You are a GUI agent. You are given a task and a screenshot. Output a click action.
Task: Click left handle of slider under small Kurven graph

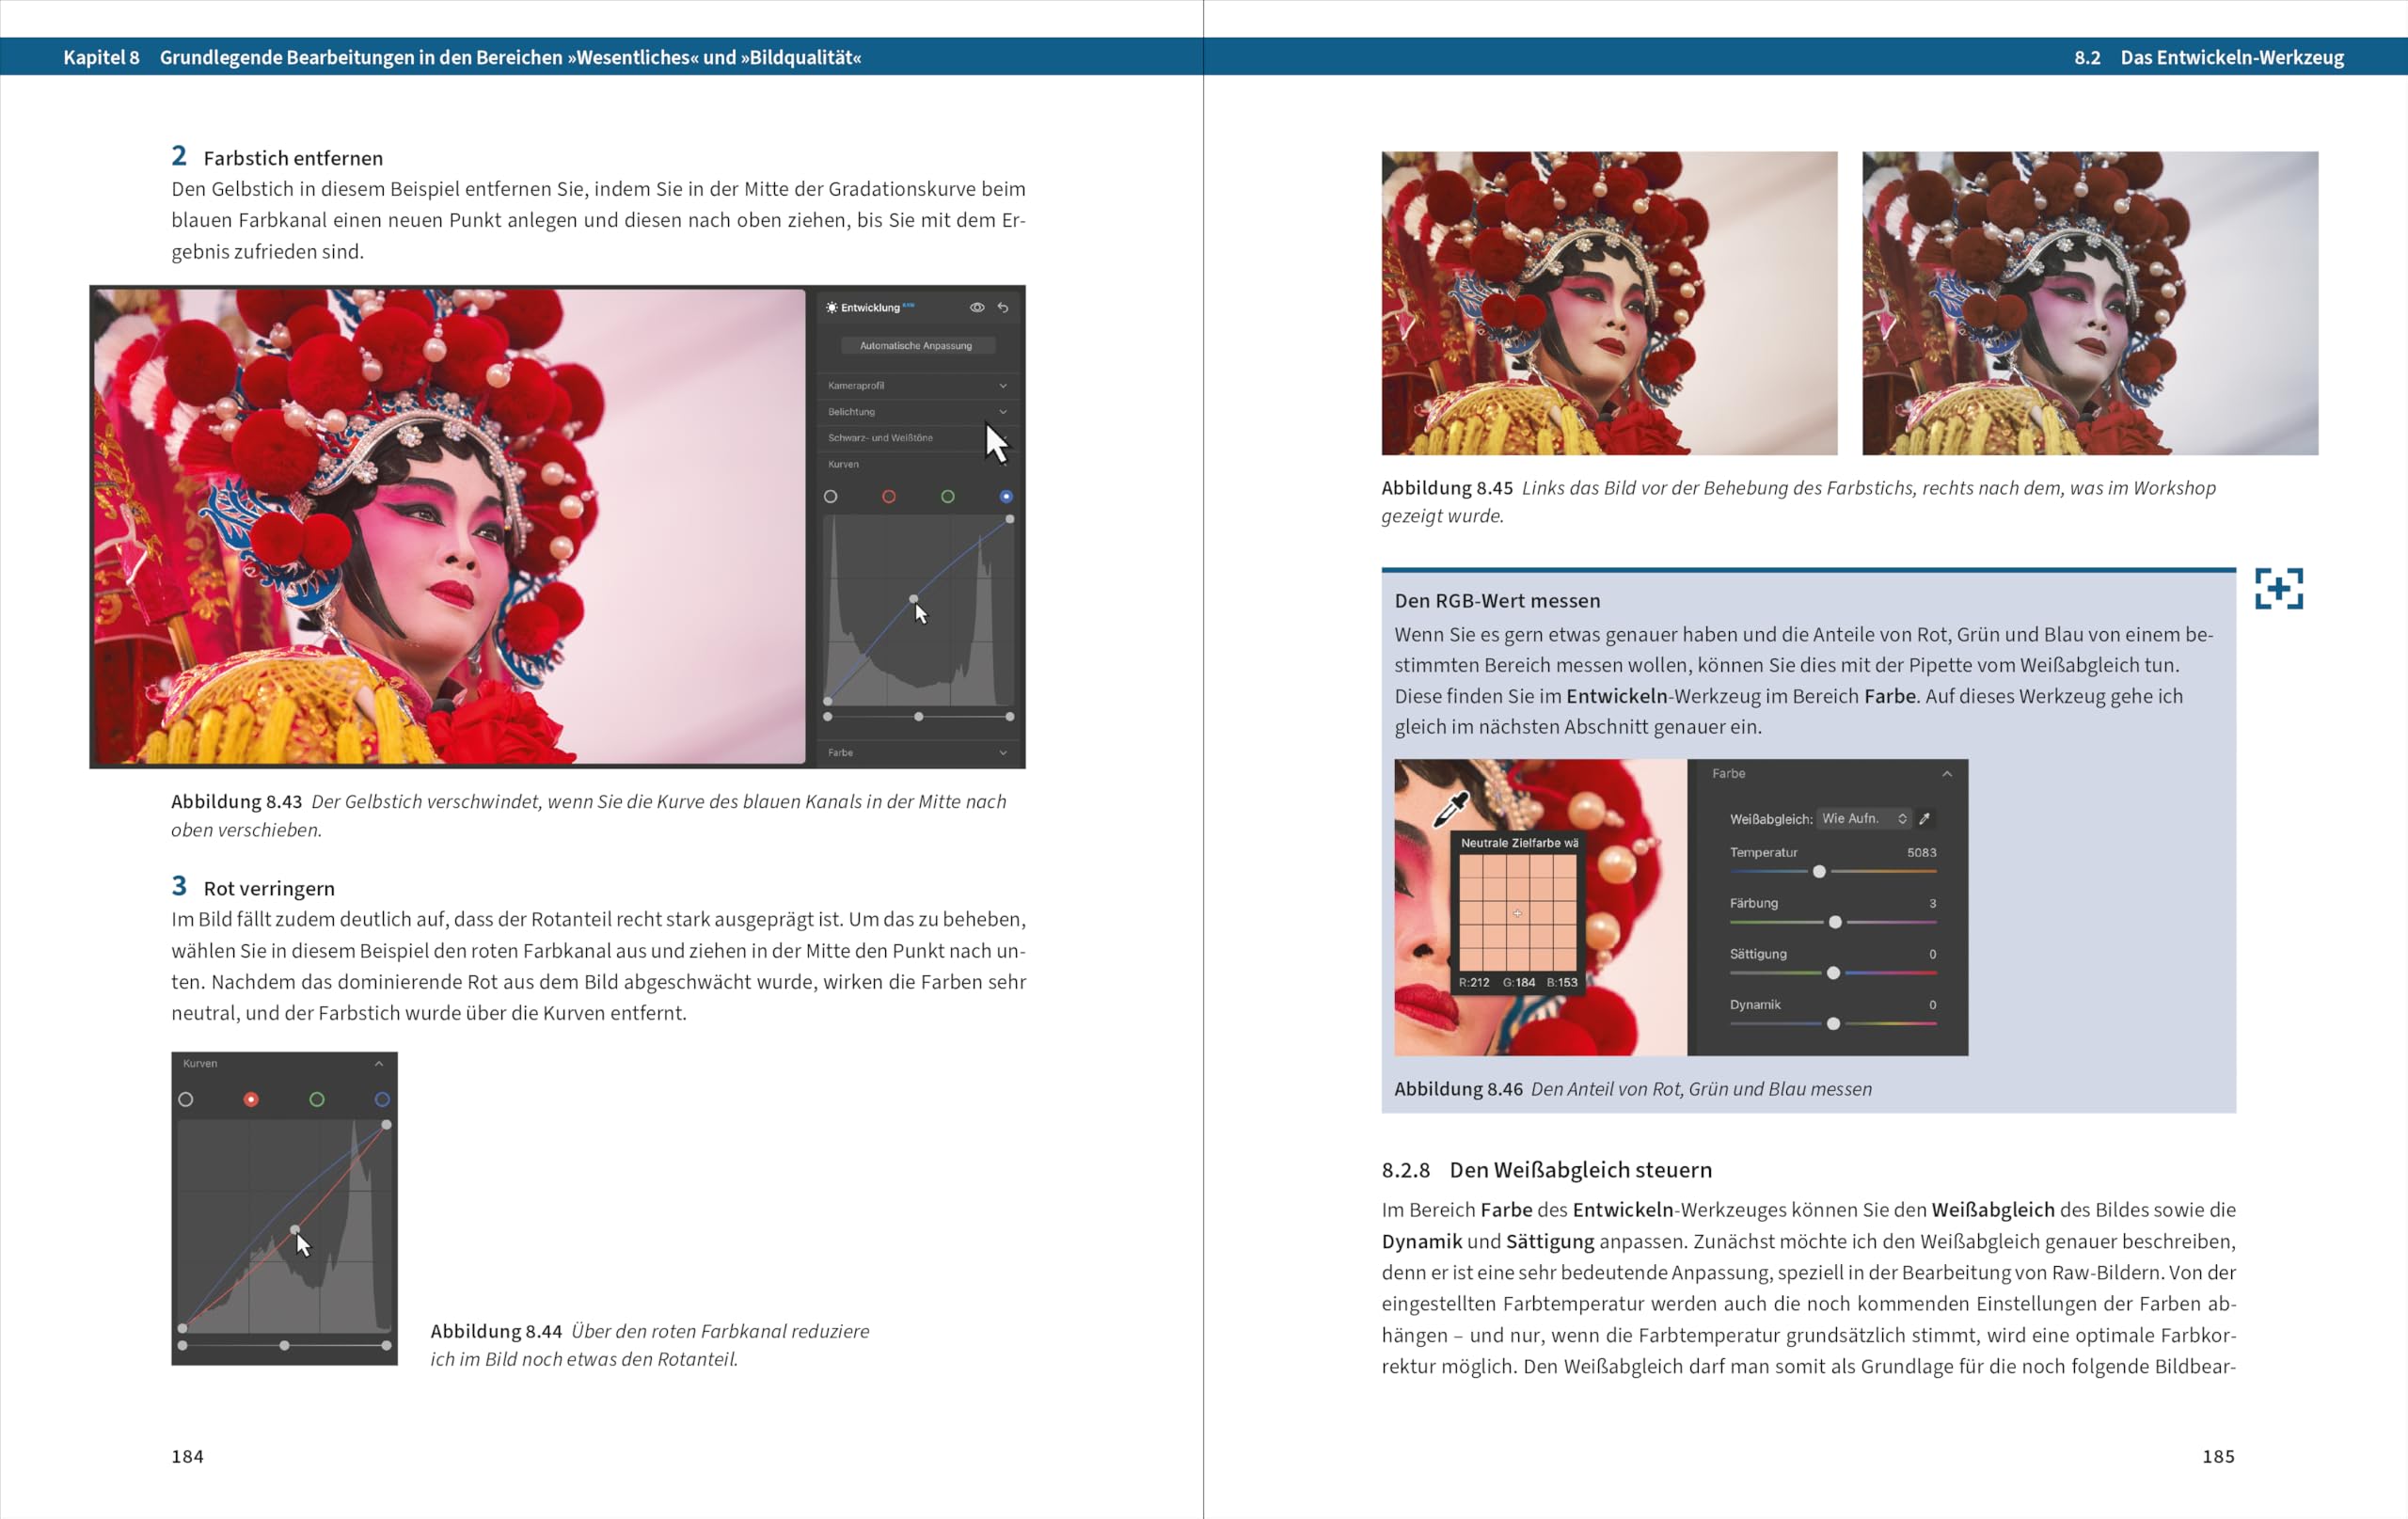point(182,1345)
